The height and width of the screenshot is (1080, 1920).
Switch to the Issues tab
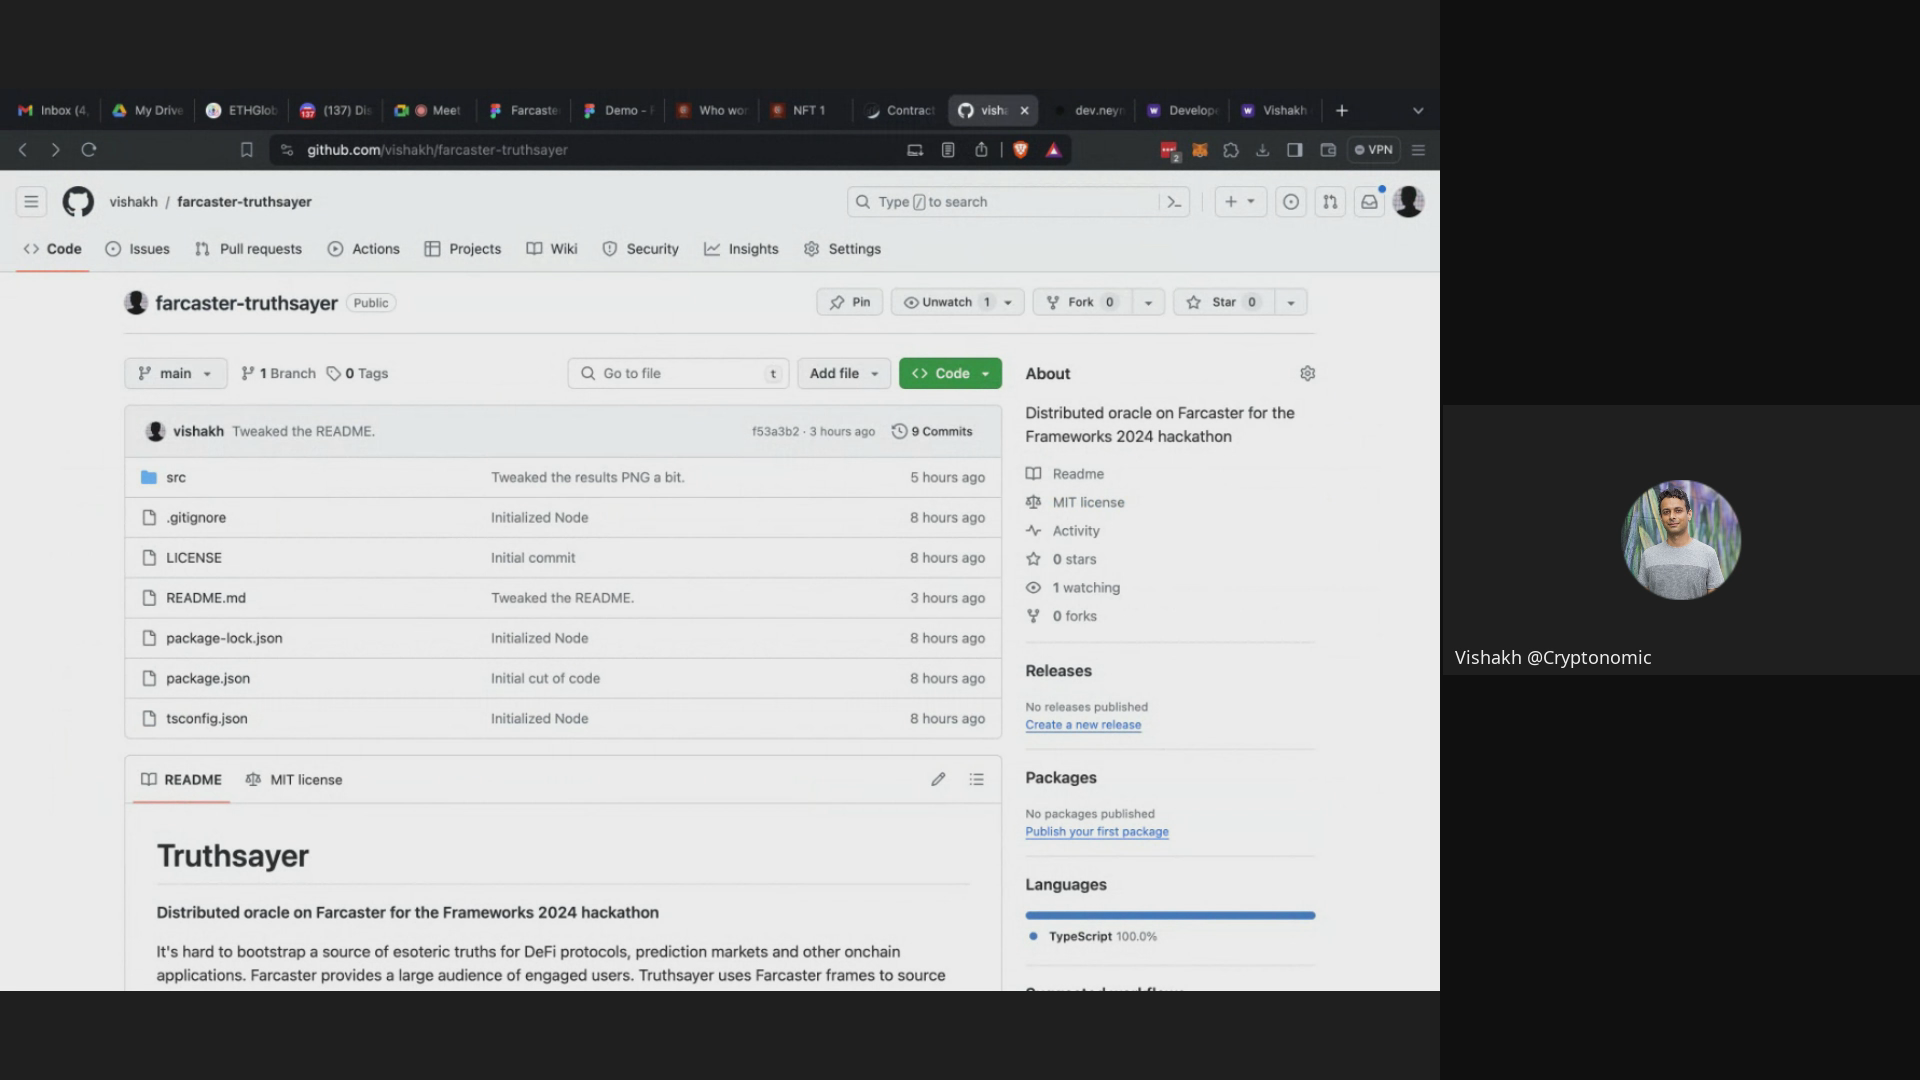(138, 249)
